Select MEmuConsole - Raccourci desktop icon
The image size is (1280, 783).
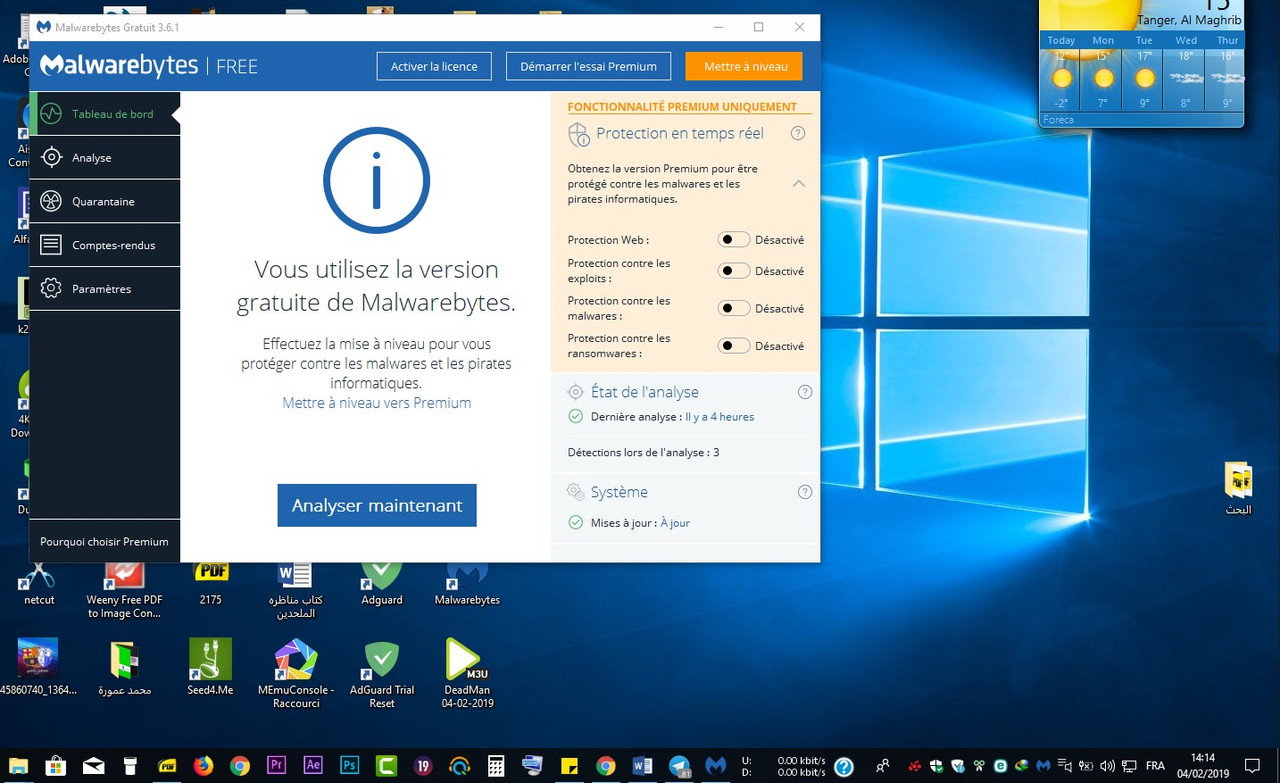(296, 674)
